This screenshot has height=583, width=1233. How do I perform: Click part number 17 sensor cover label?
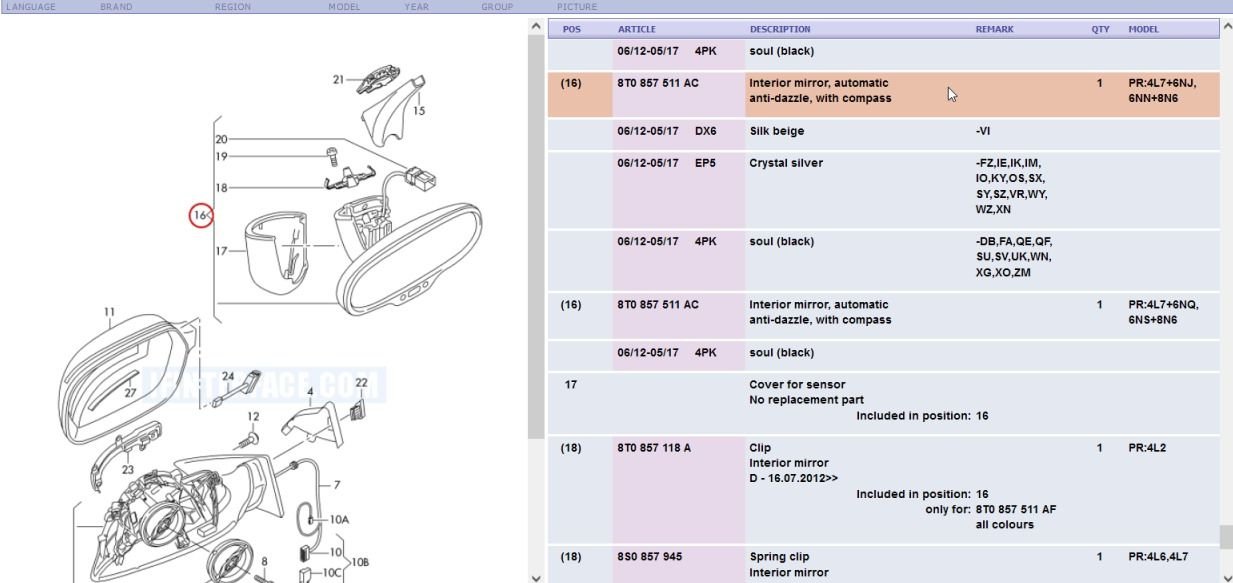[221, 250]
